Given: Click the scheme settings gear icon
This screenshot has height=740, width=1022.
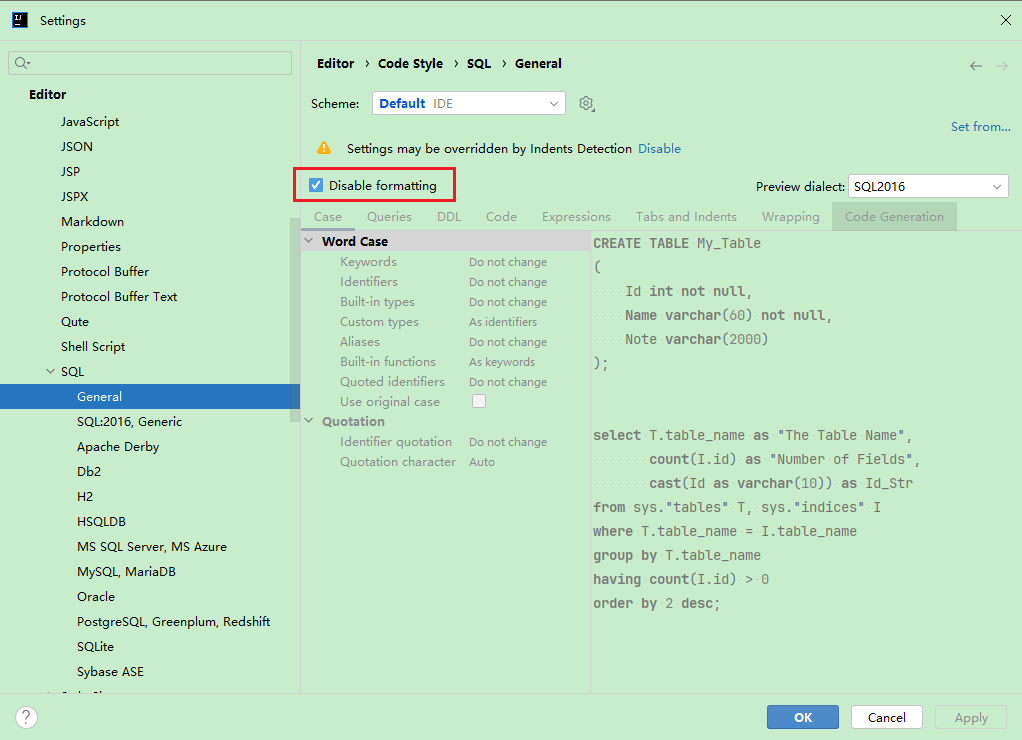Looking at the screenshot, I should 587,104.
